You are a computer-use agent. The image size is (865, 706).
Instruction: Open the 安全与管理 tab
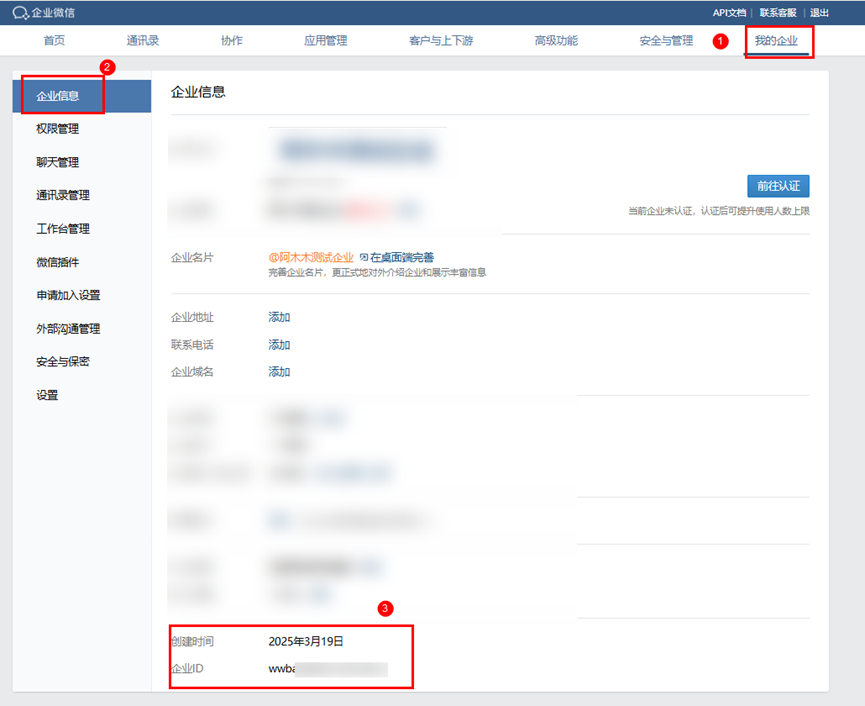[666, 41]
